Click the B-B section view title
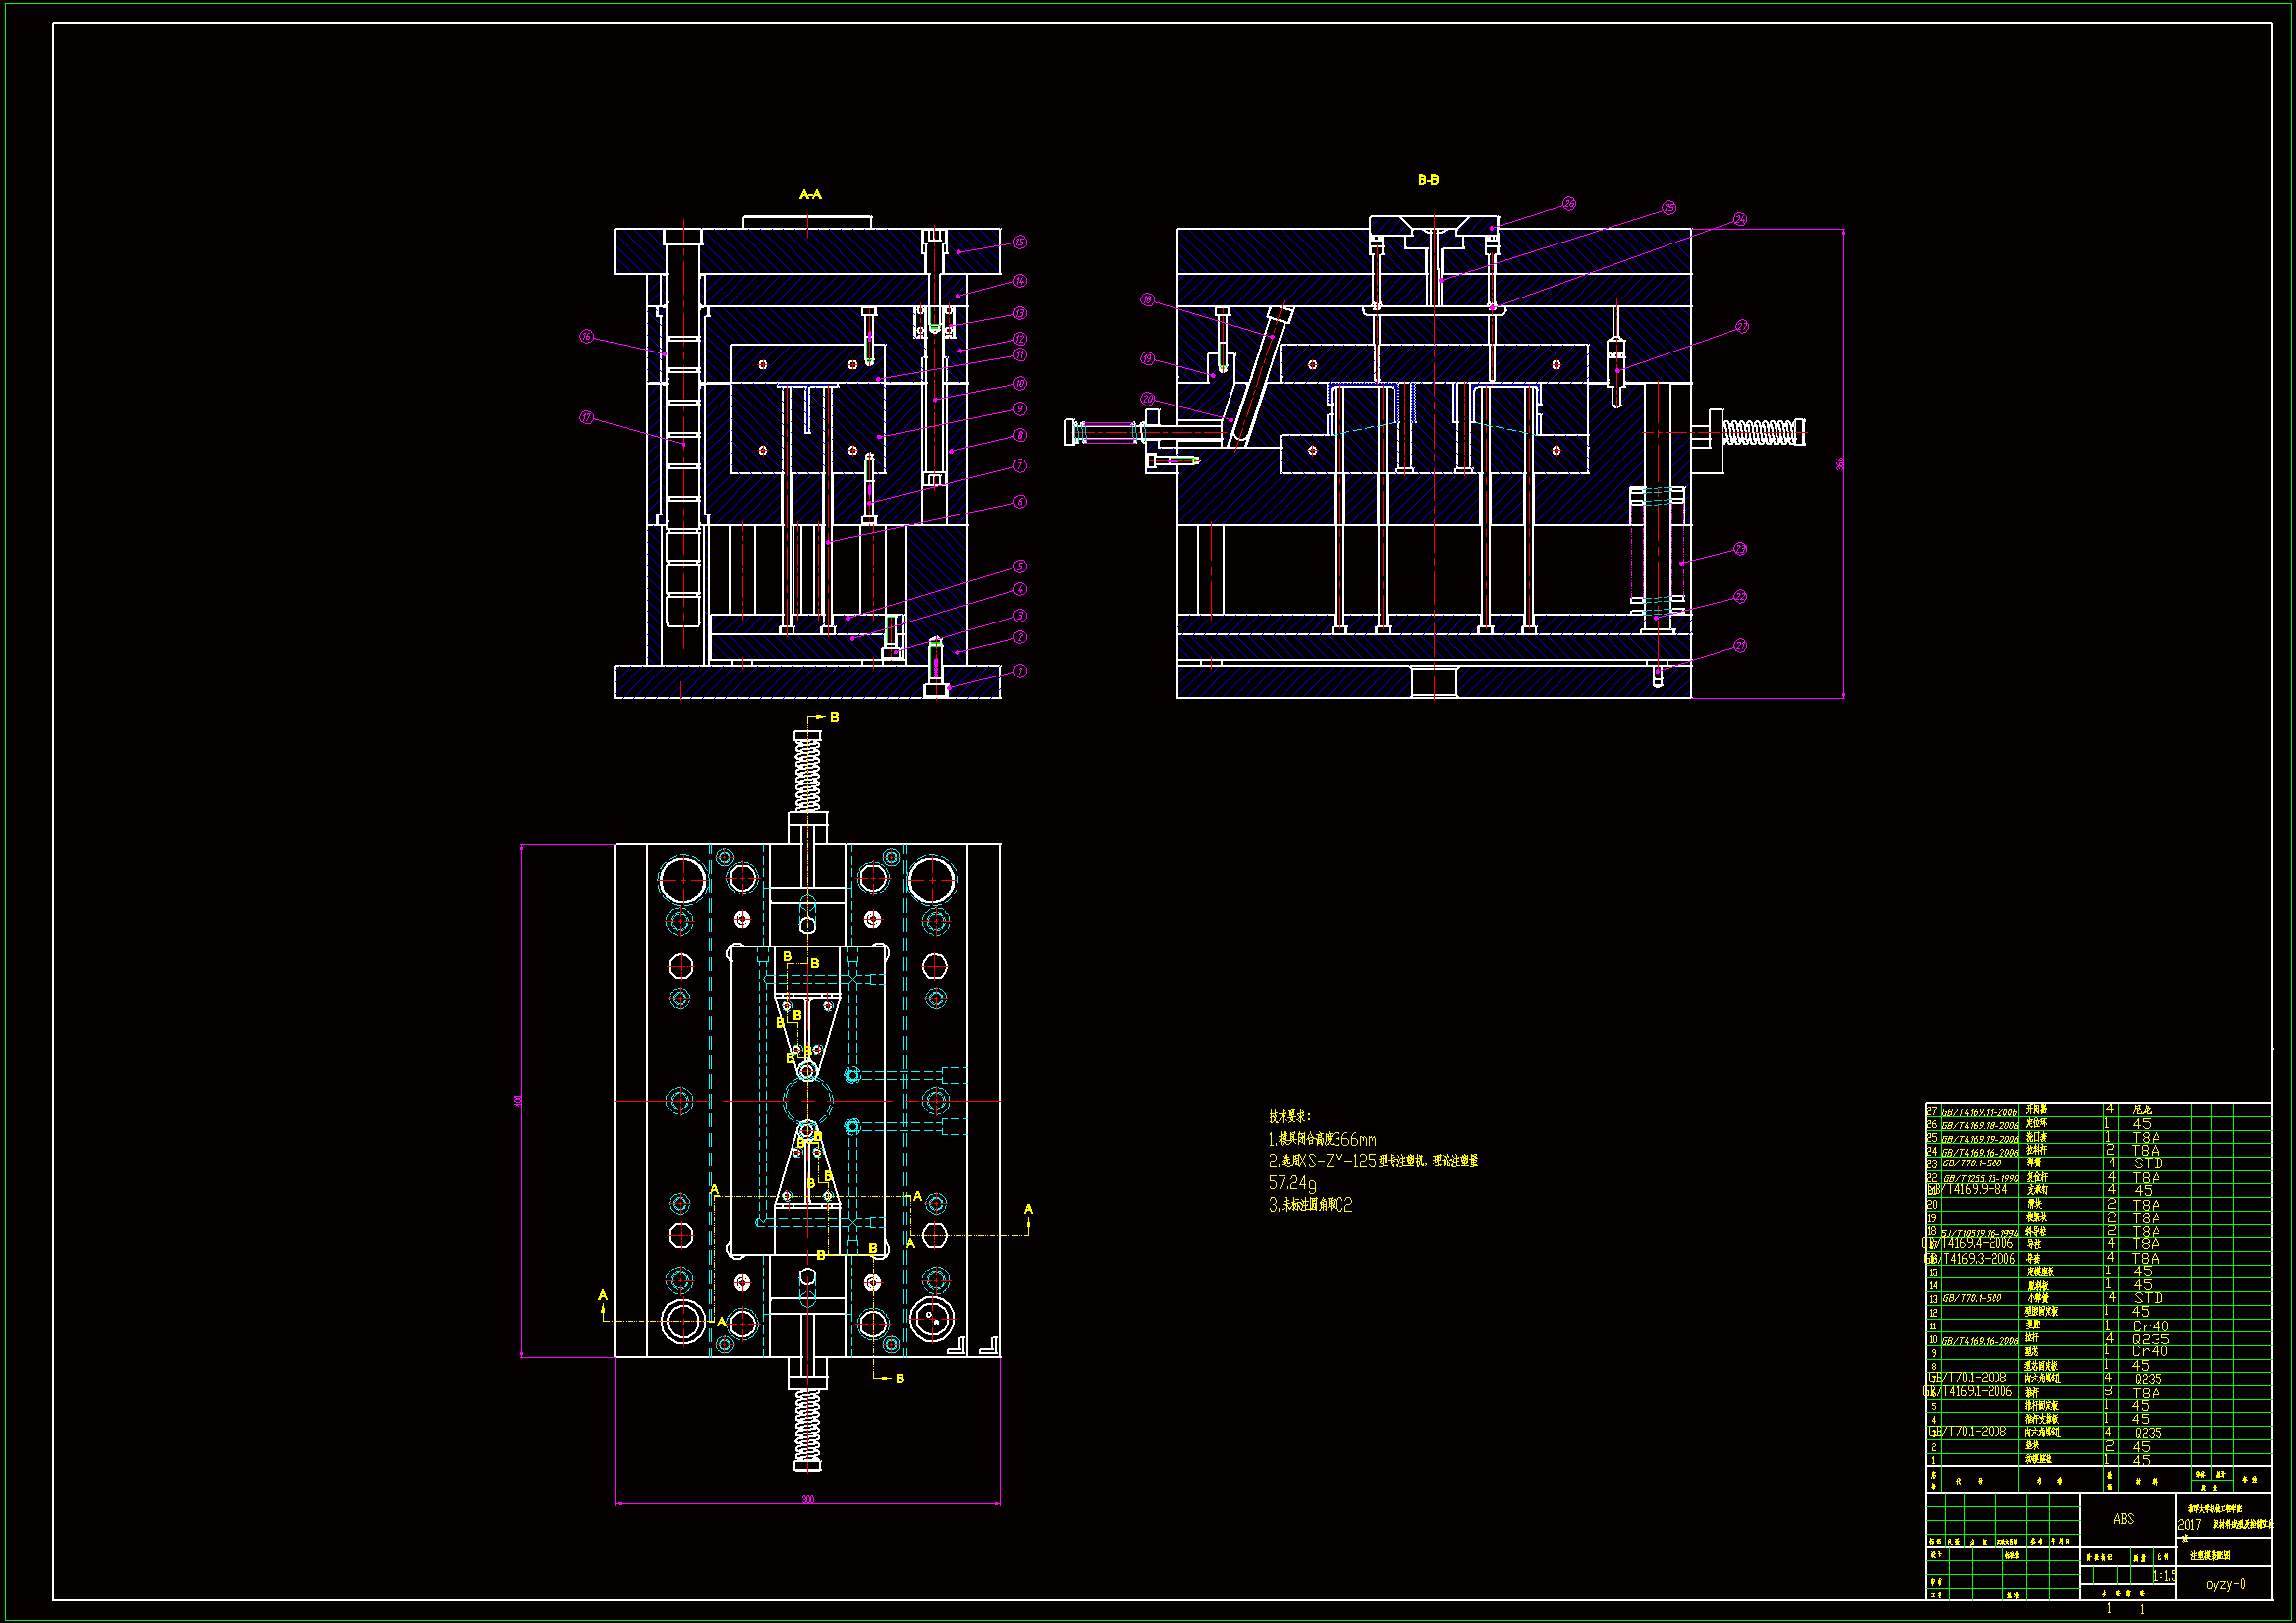 pos(1428,180)
